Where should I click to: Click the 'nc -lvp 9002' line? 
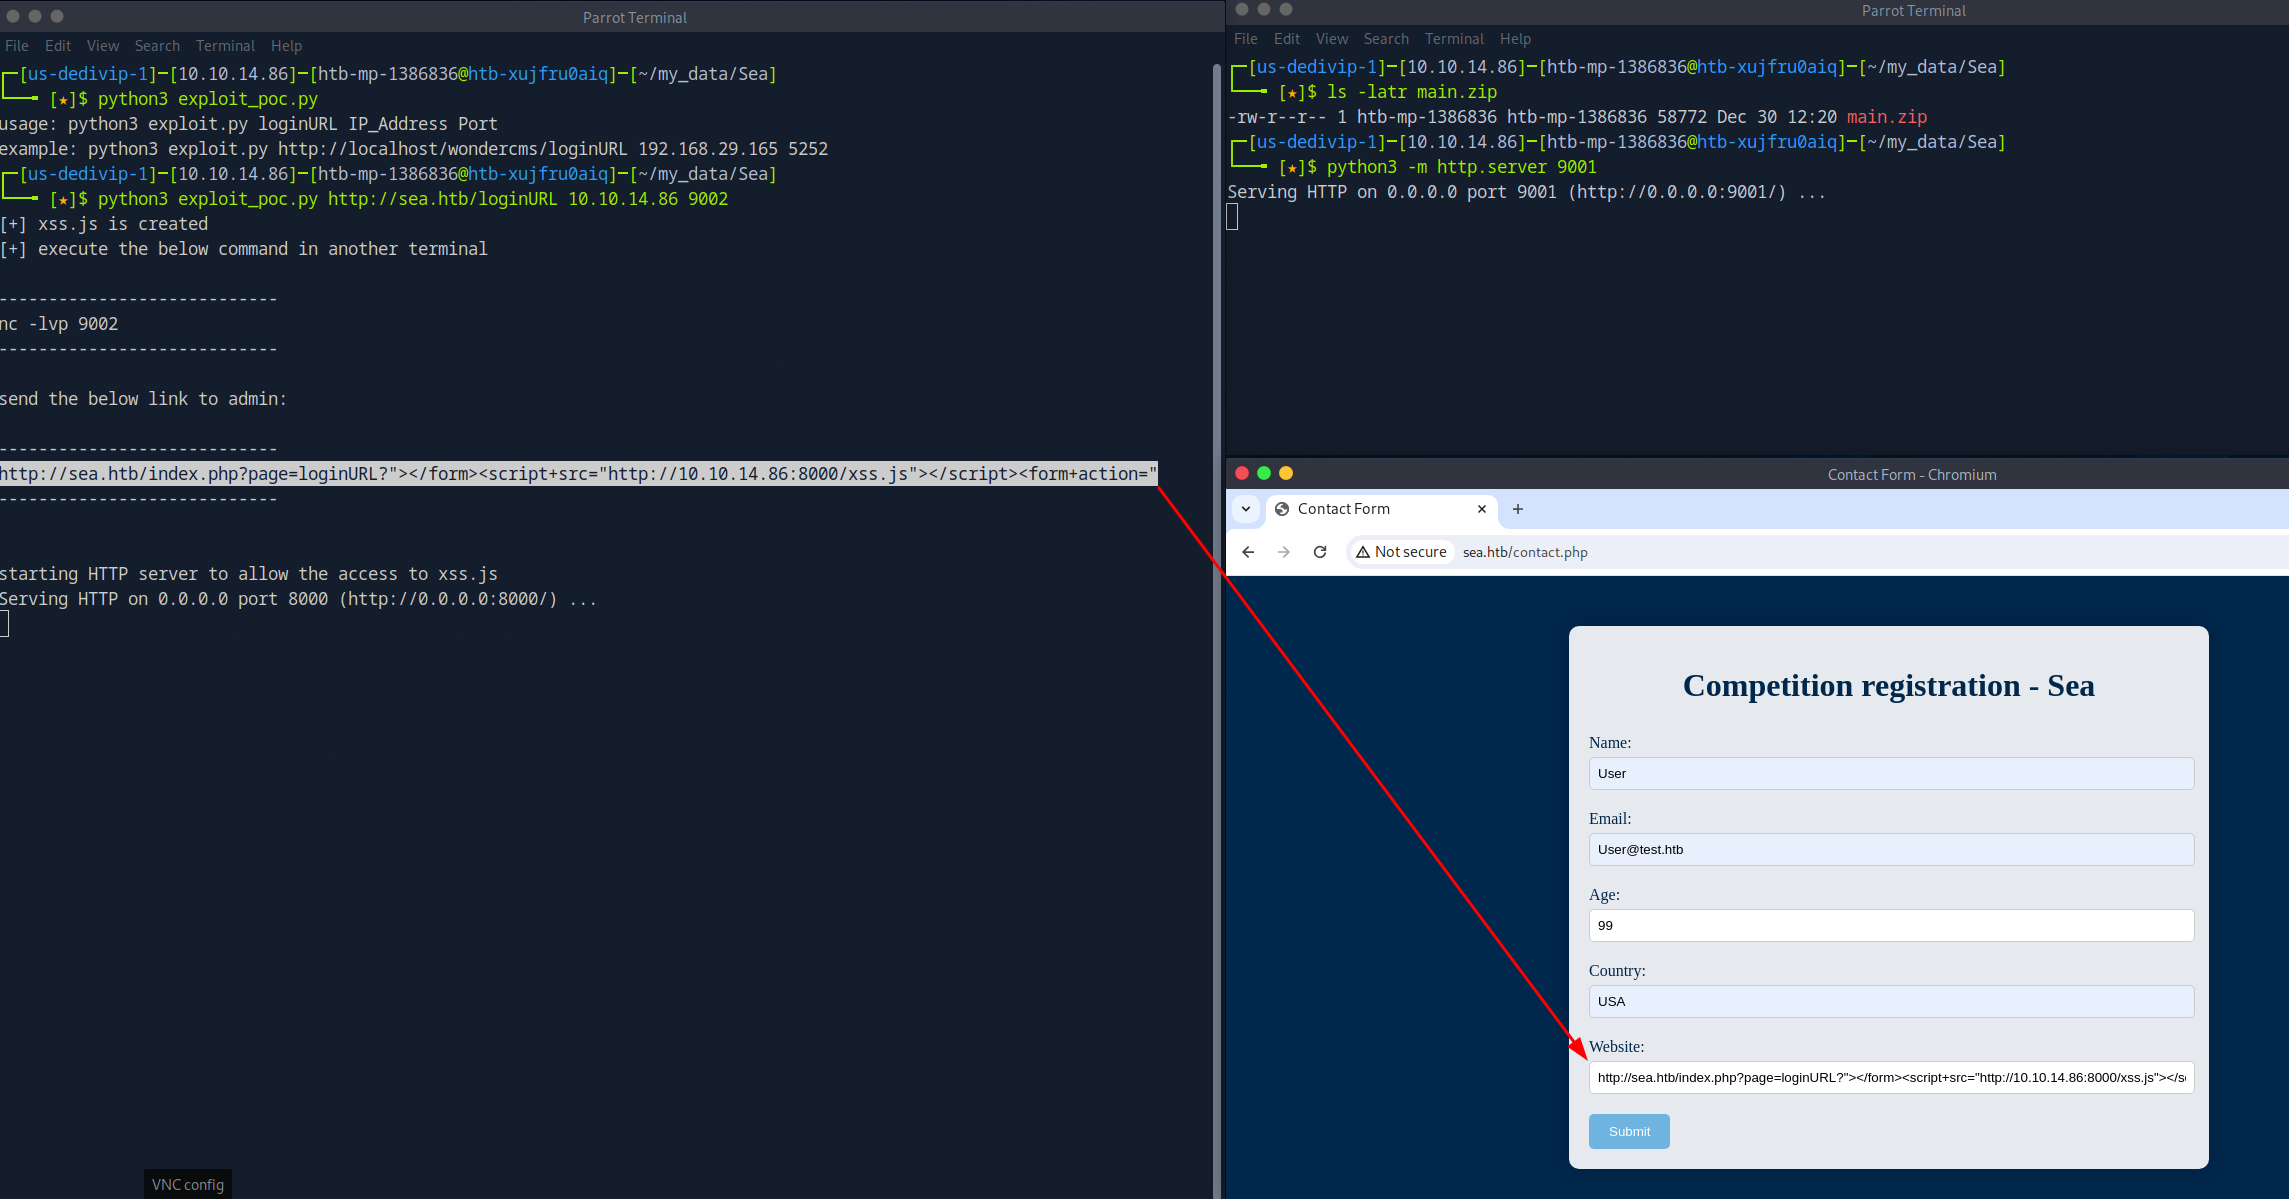[59, 324]
